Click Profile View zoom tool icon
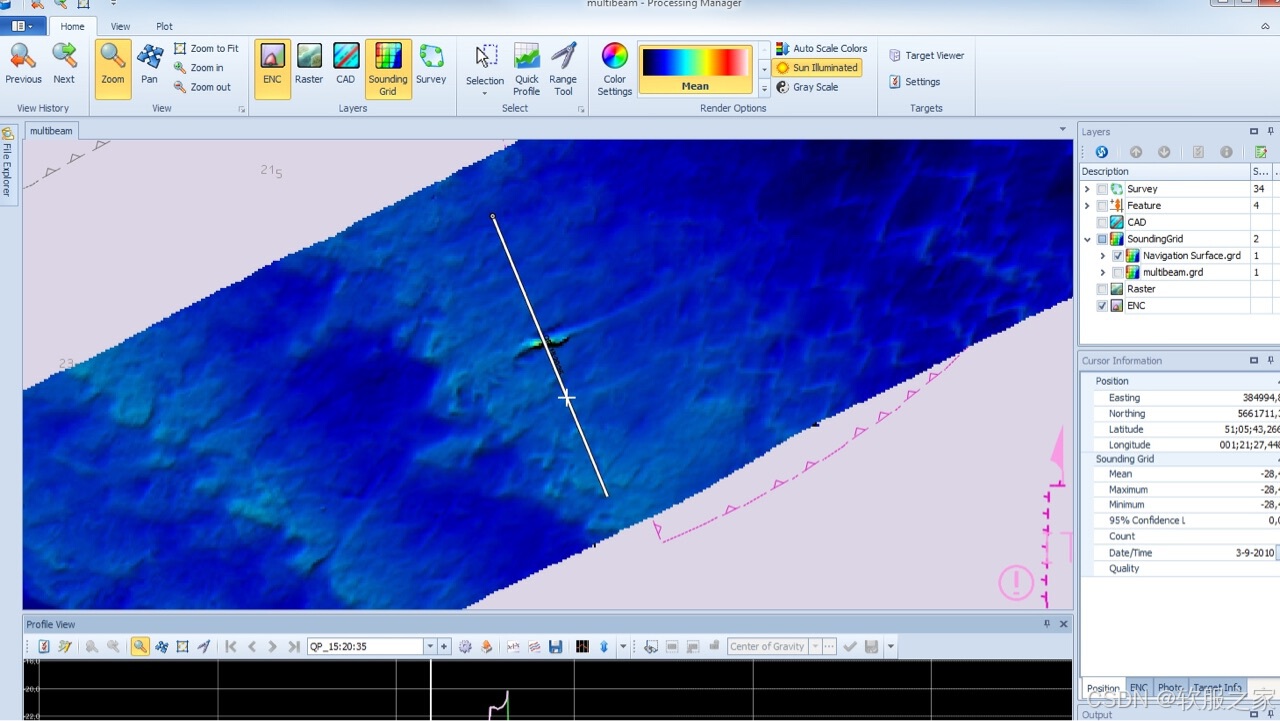The image size is (1280, 721). 140,647
